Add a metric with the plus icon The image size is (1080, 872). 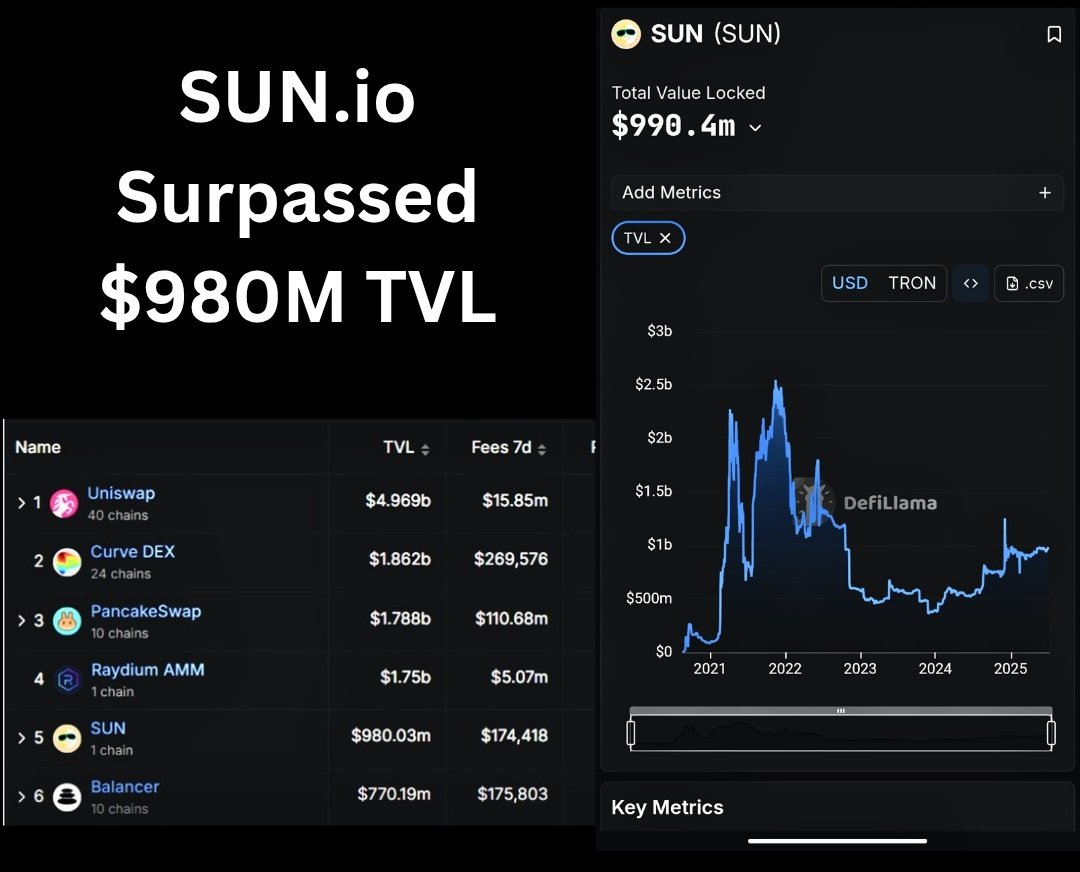(x=1044, y=193)
